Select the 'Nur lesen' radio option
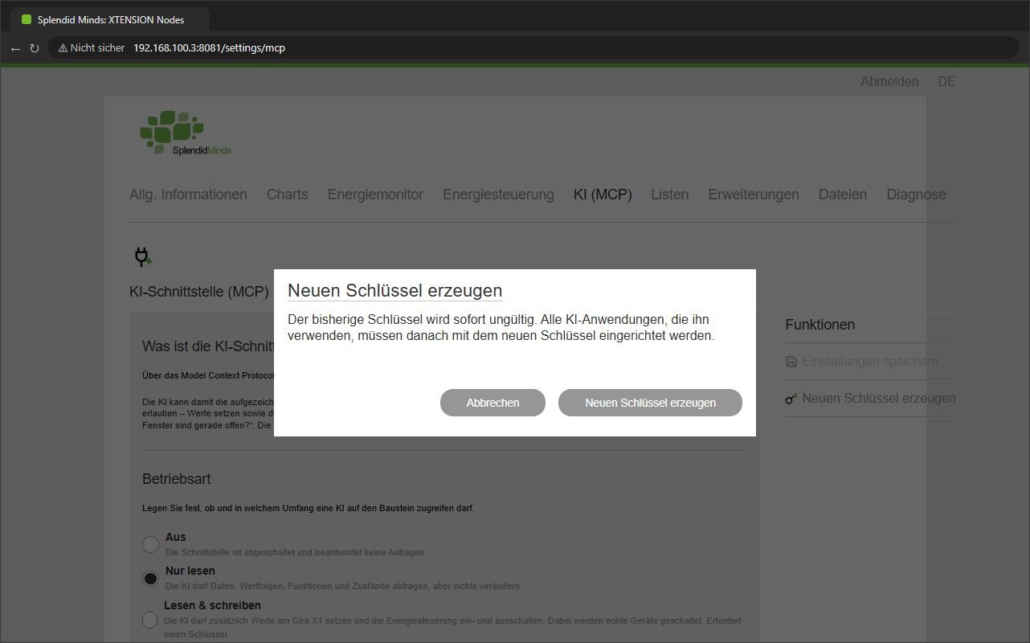Viewport: 1030px width, 643px height. click(x=150, y=578)
